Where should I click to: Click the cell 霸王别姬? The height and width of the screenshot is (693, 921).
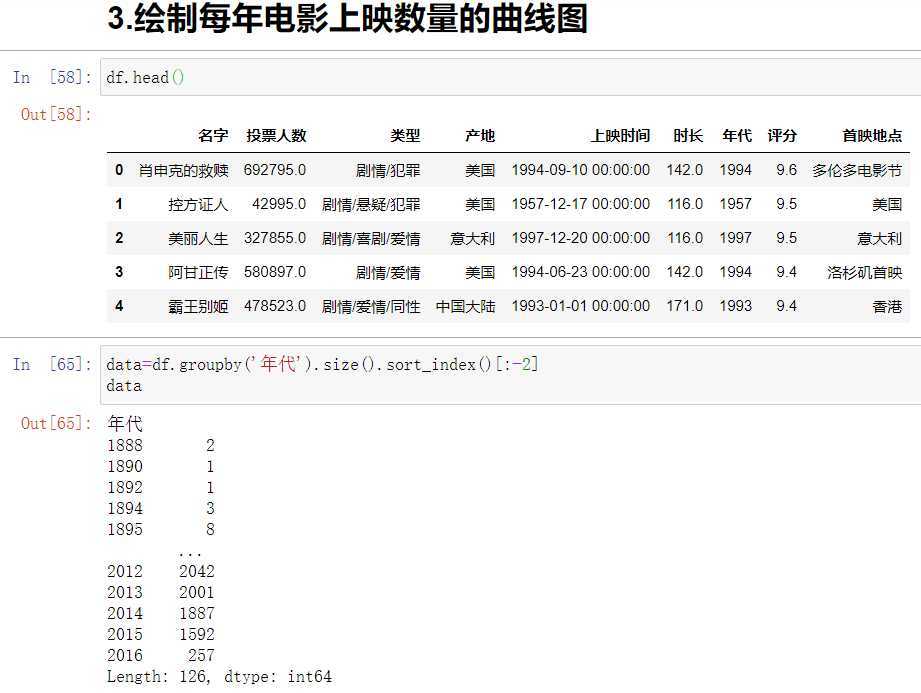click(198, 307)
